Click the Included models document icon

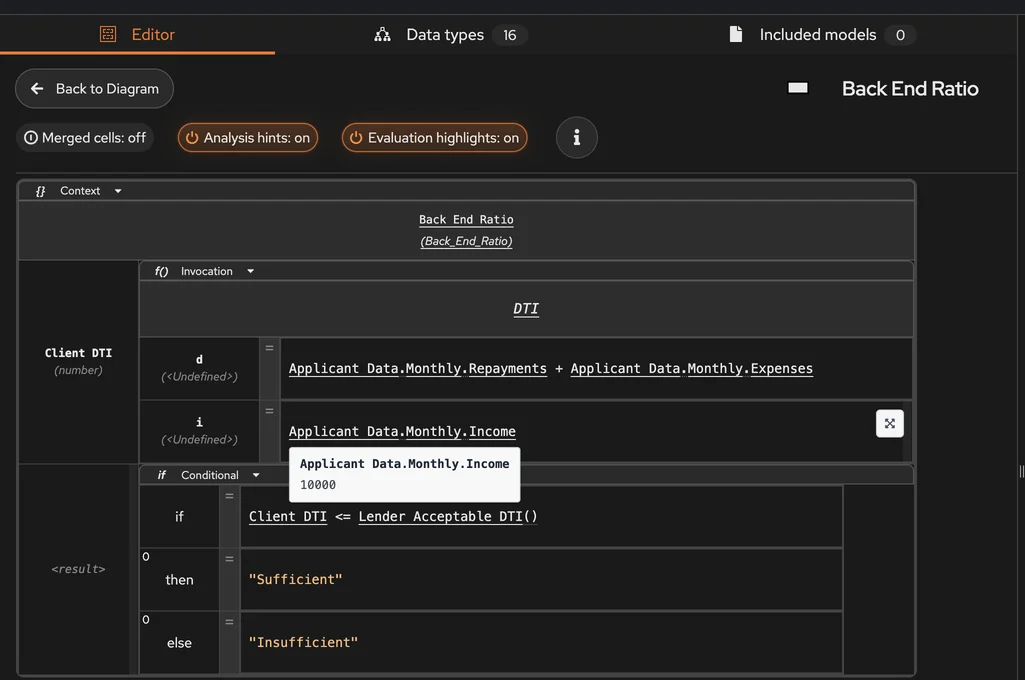(736, 34)
